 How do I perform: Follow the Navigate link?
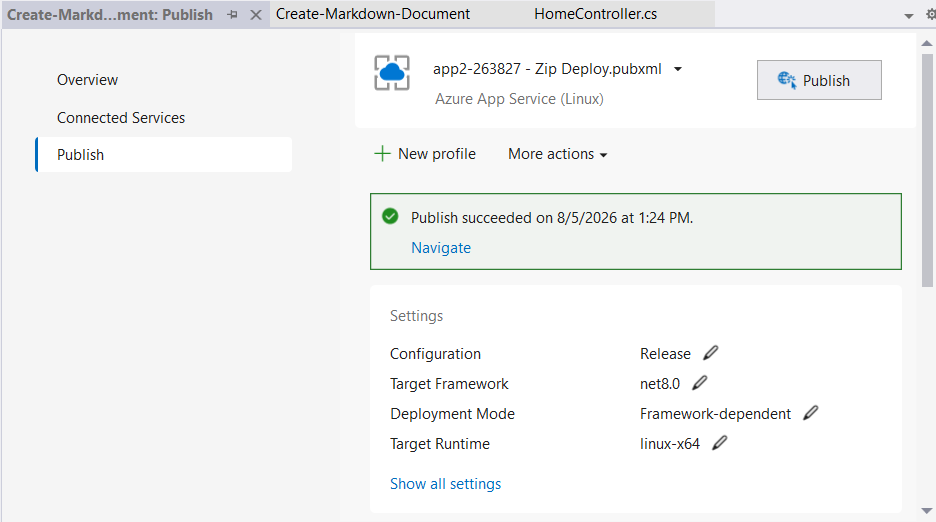pyautogui.click(x=441, y=248)
